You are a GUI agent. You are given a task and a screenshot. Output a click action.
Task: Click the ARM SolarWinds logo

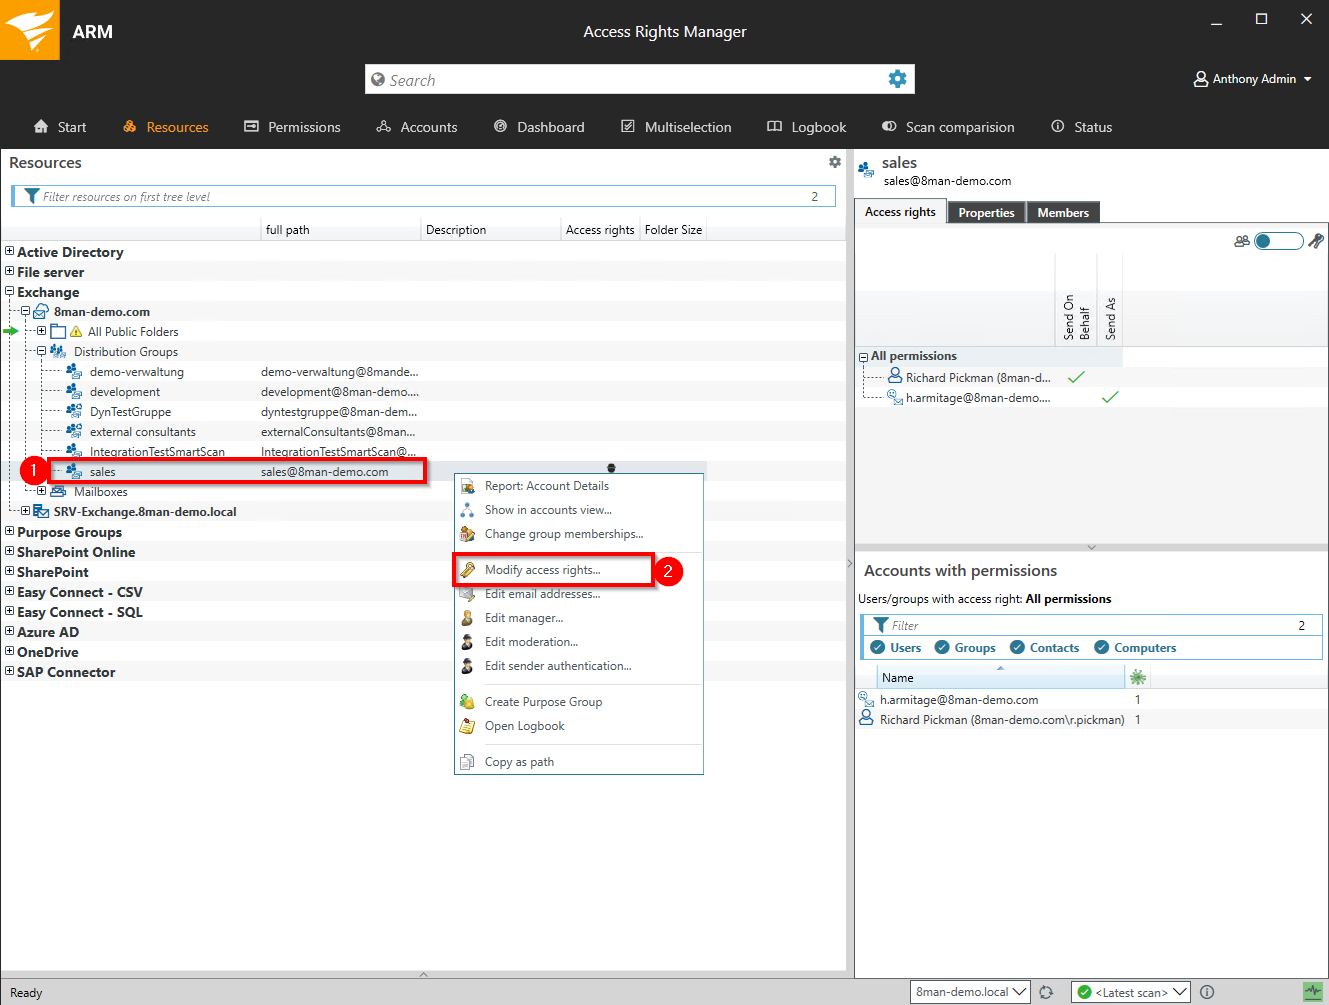(30, 30)
